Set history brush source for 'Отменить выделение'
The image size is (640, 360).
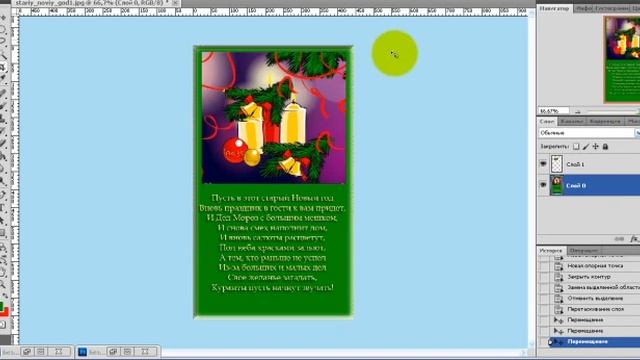[x=544, y=299]
